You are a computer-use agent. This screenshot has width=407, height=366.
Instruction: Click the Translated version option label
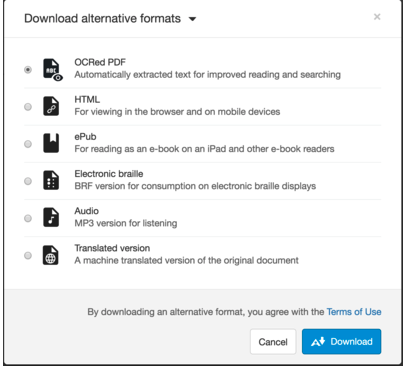click(112, 248)
